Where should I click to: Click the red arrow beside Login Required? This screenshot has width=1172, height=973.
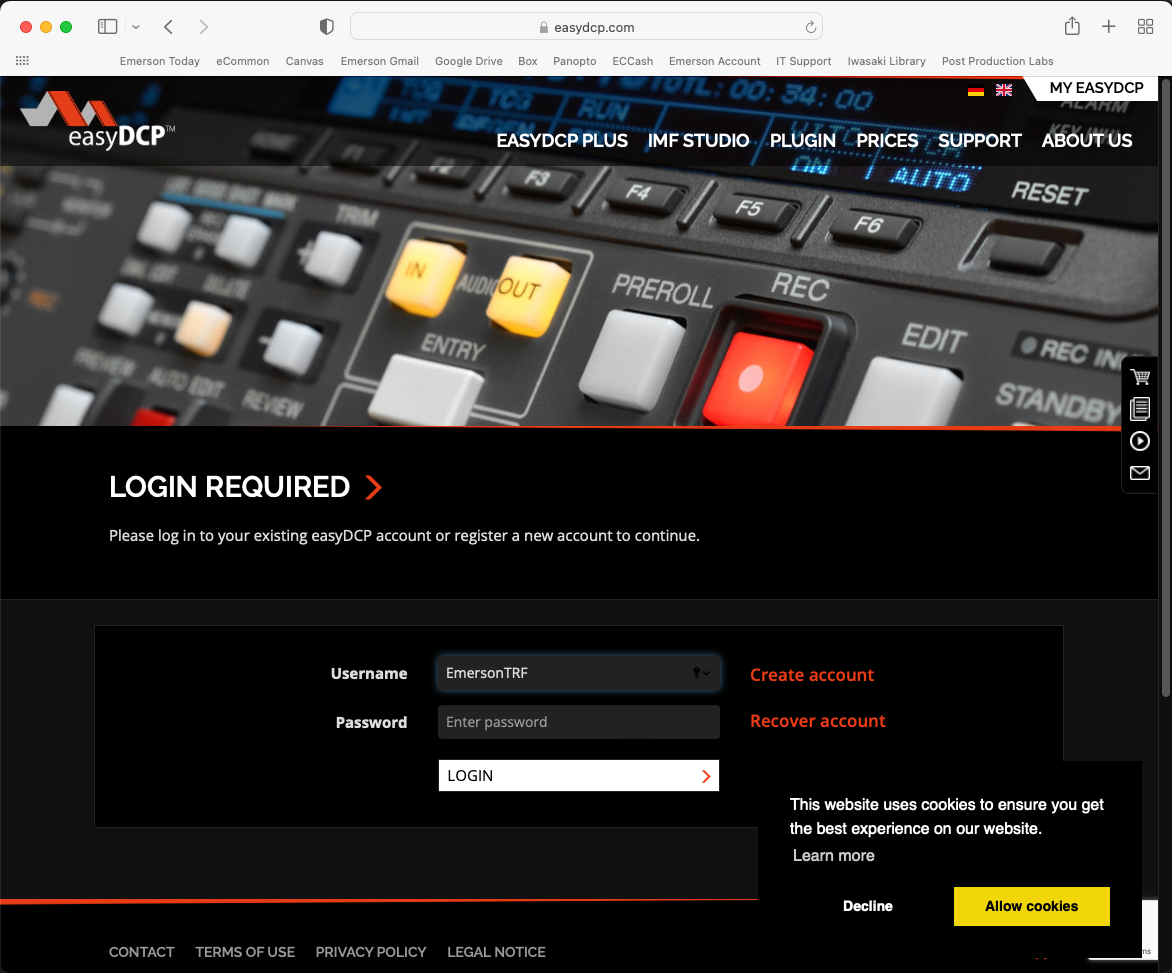374,487
